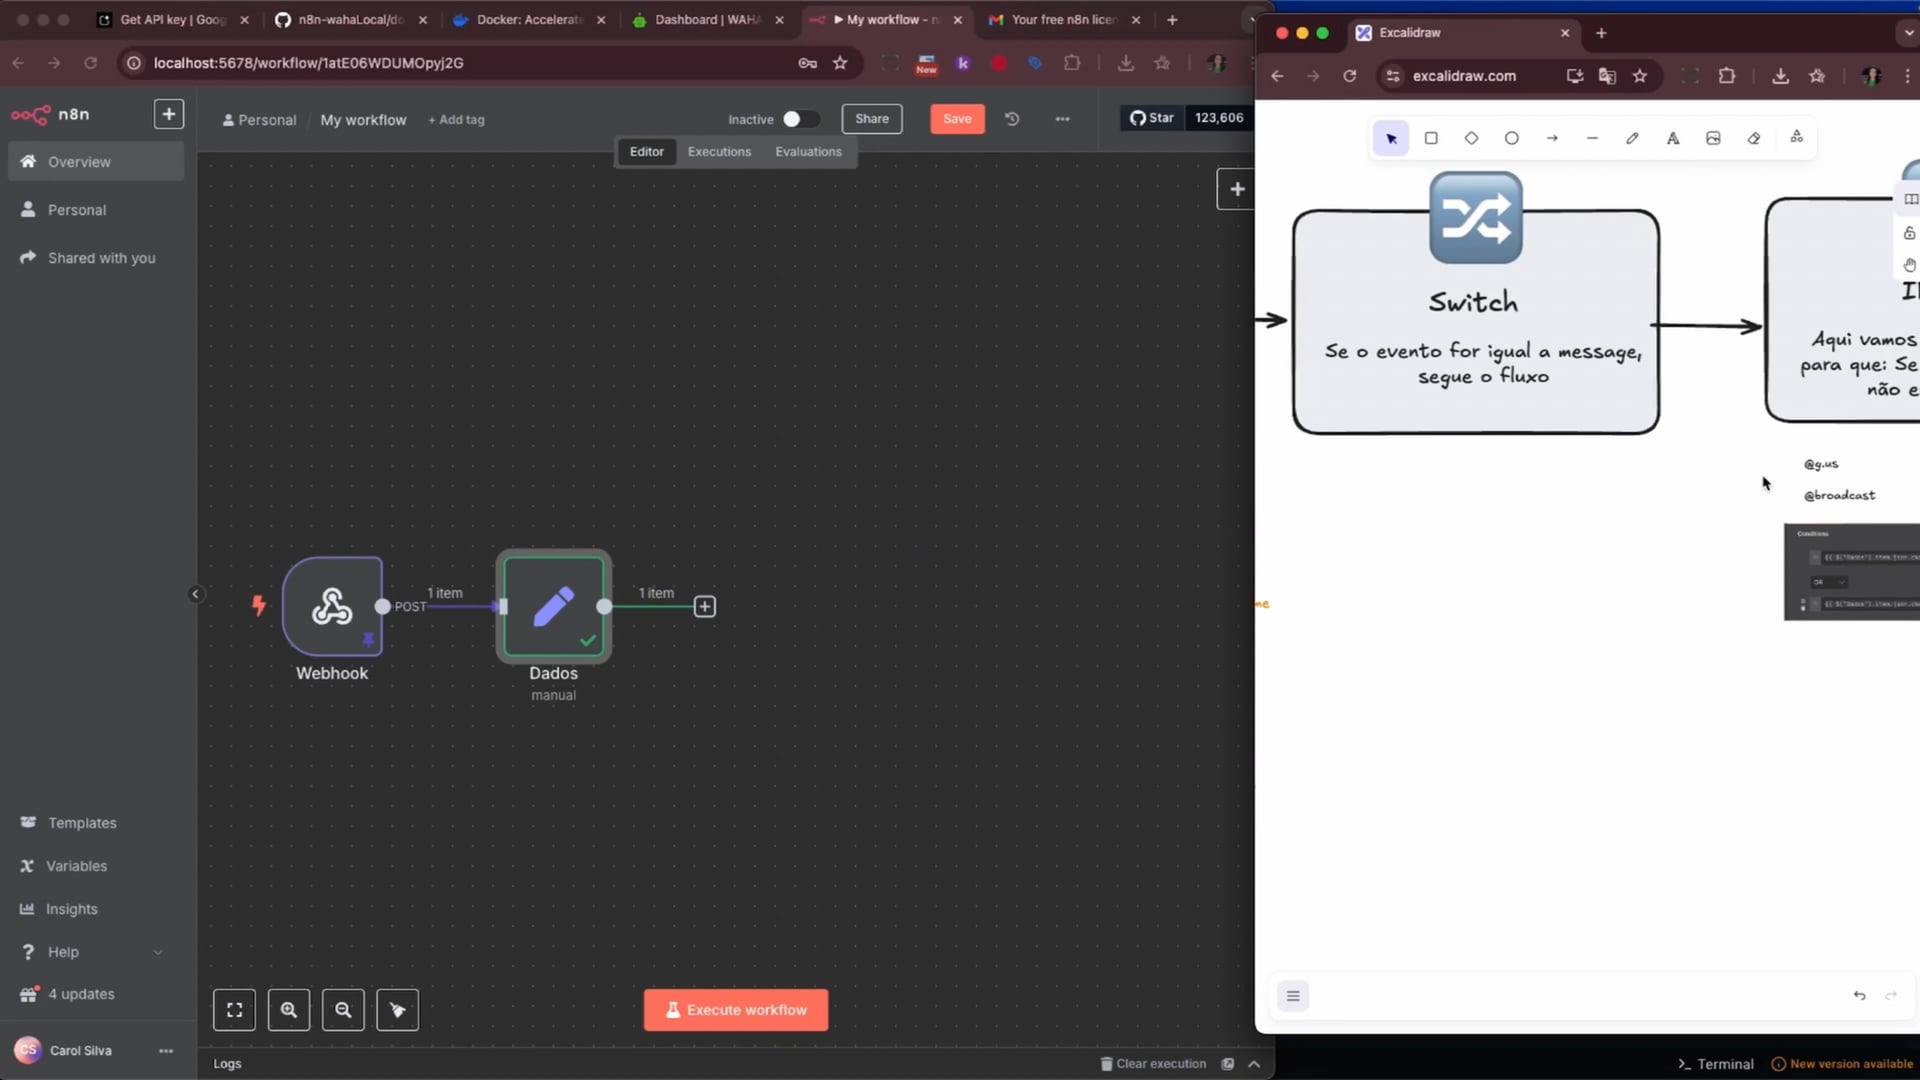The height and width of the screenshot is (1080, 1920).
Task: Select the Excalidraw rectangle tool
Action: click(x=1431, y=138)
